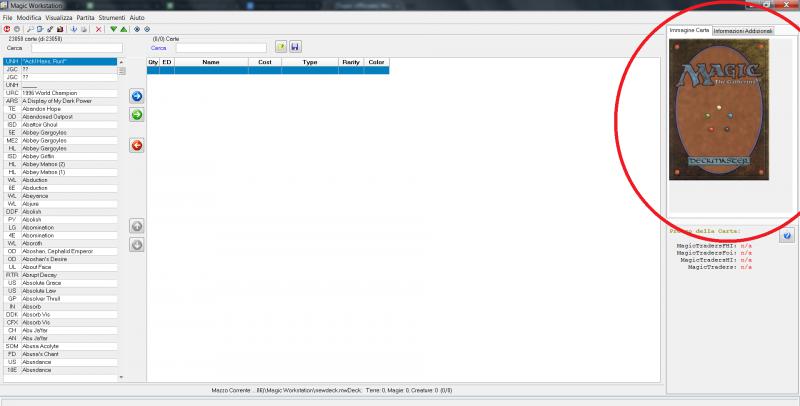
Task: Select the Immagine Carta tab
Action: coord(689,32)
